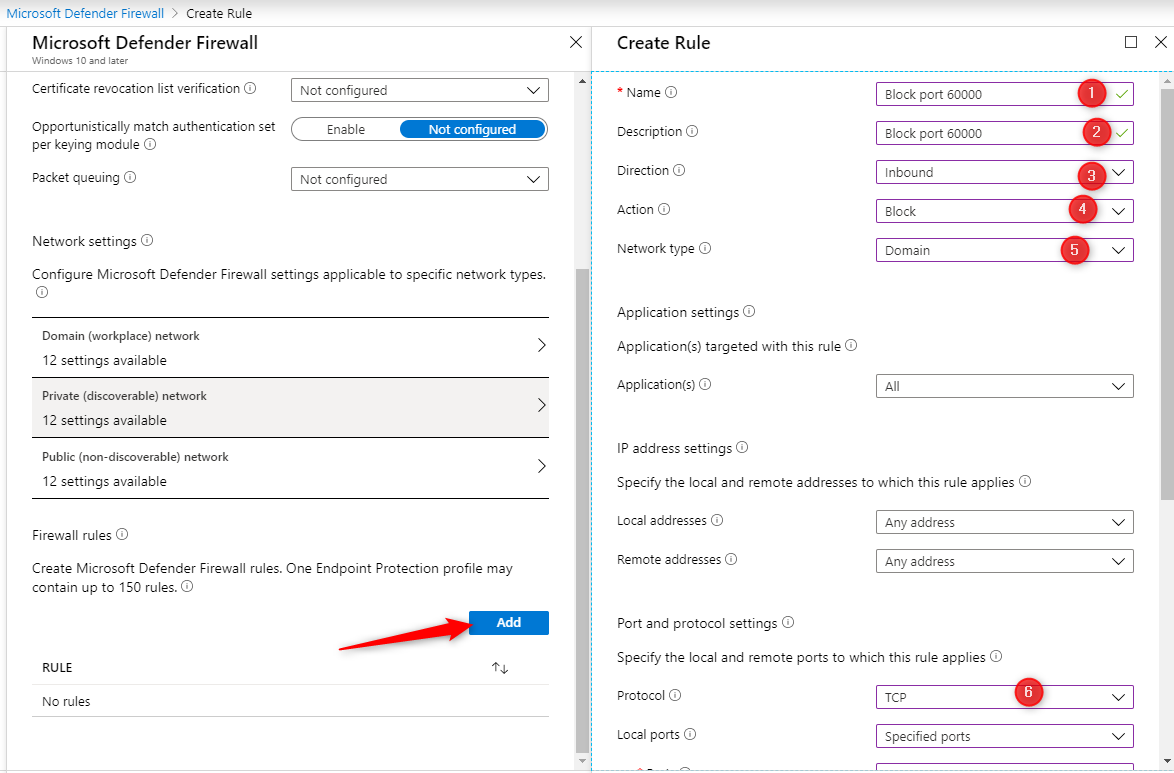The image size is (1174, 773).
Task: Open Action info icon
Action: coord(663,209)
